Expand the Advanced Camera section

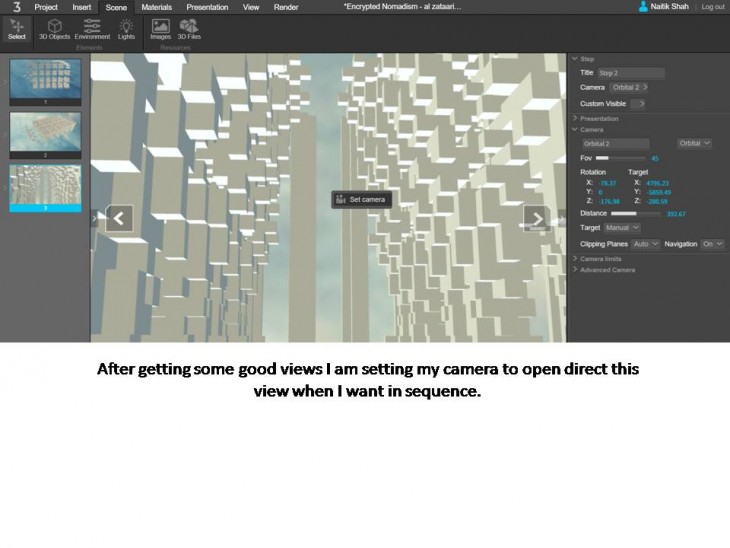coord(607,270)
